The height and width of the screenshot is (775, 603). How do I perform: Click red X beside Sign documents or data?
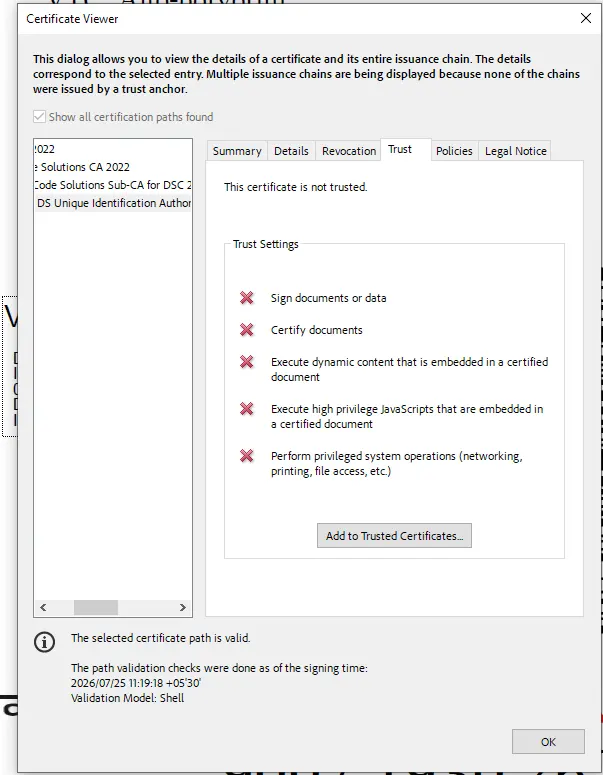tap(247, 298)
